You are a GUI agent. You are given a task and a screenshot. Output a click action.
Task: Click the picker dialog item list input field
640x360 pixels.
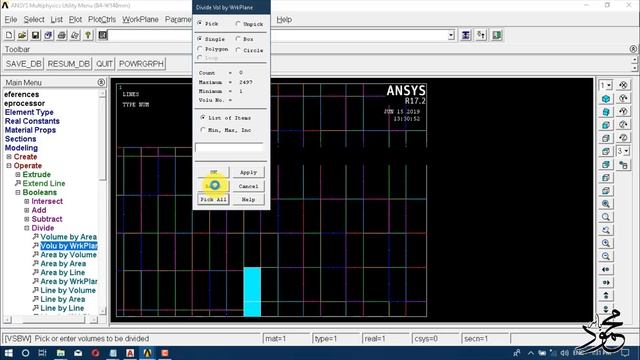(229, 147)
